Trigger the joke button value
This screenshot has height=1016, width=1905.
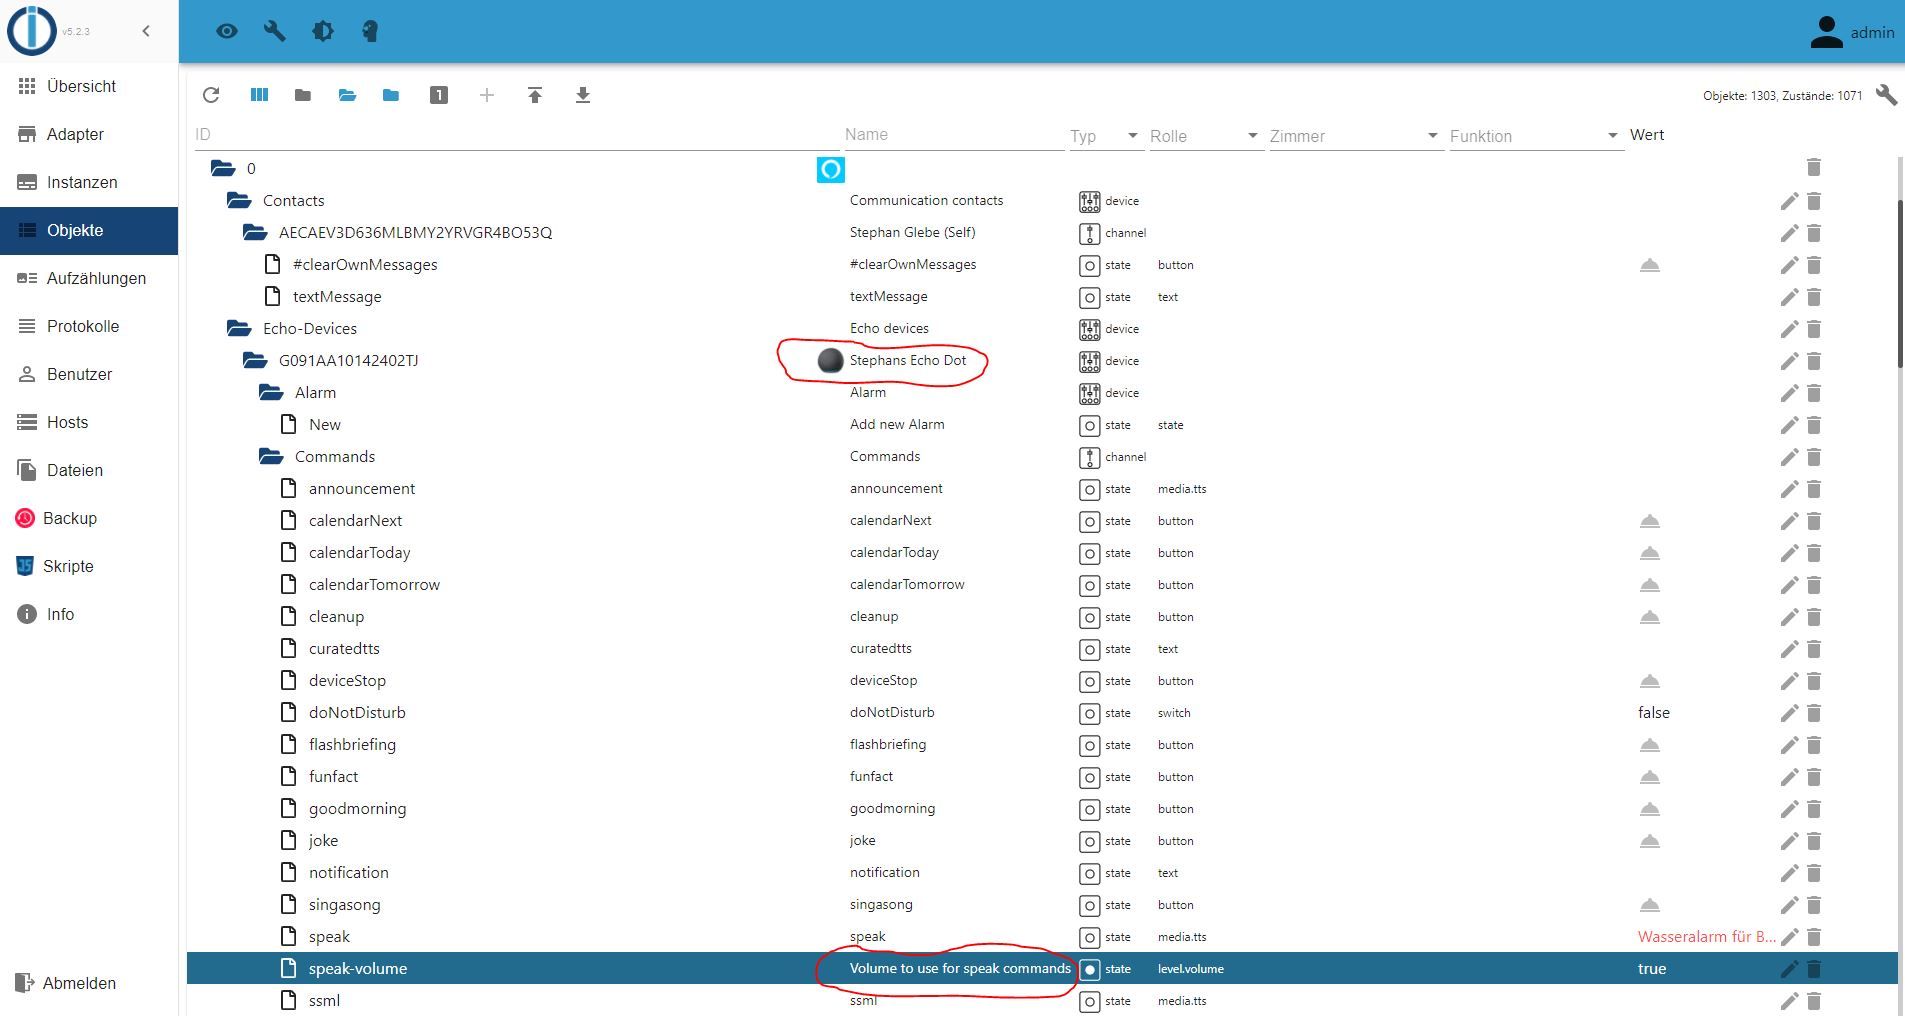click(1650, 841)
